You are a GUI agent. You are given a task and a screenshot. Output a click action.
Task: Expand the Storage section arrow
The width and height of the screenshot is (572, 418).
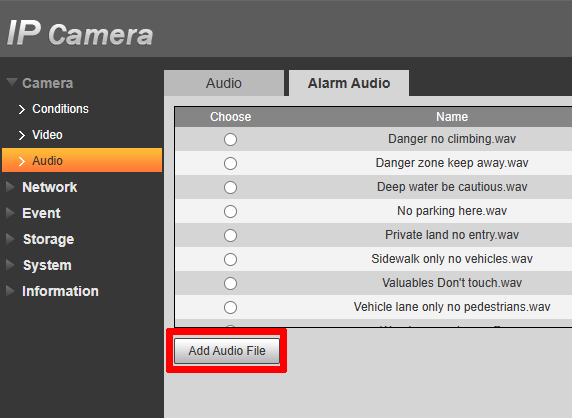tap(10, 239)
